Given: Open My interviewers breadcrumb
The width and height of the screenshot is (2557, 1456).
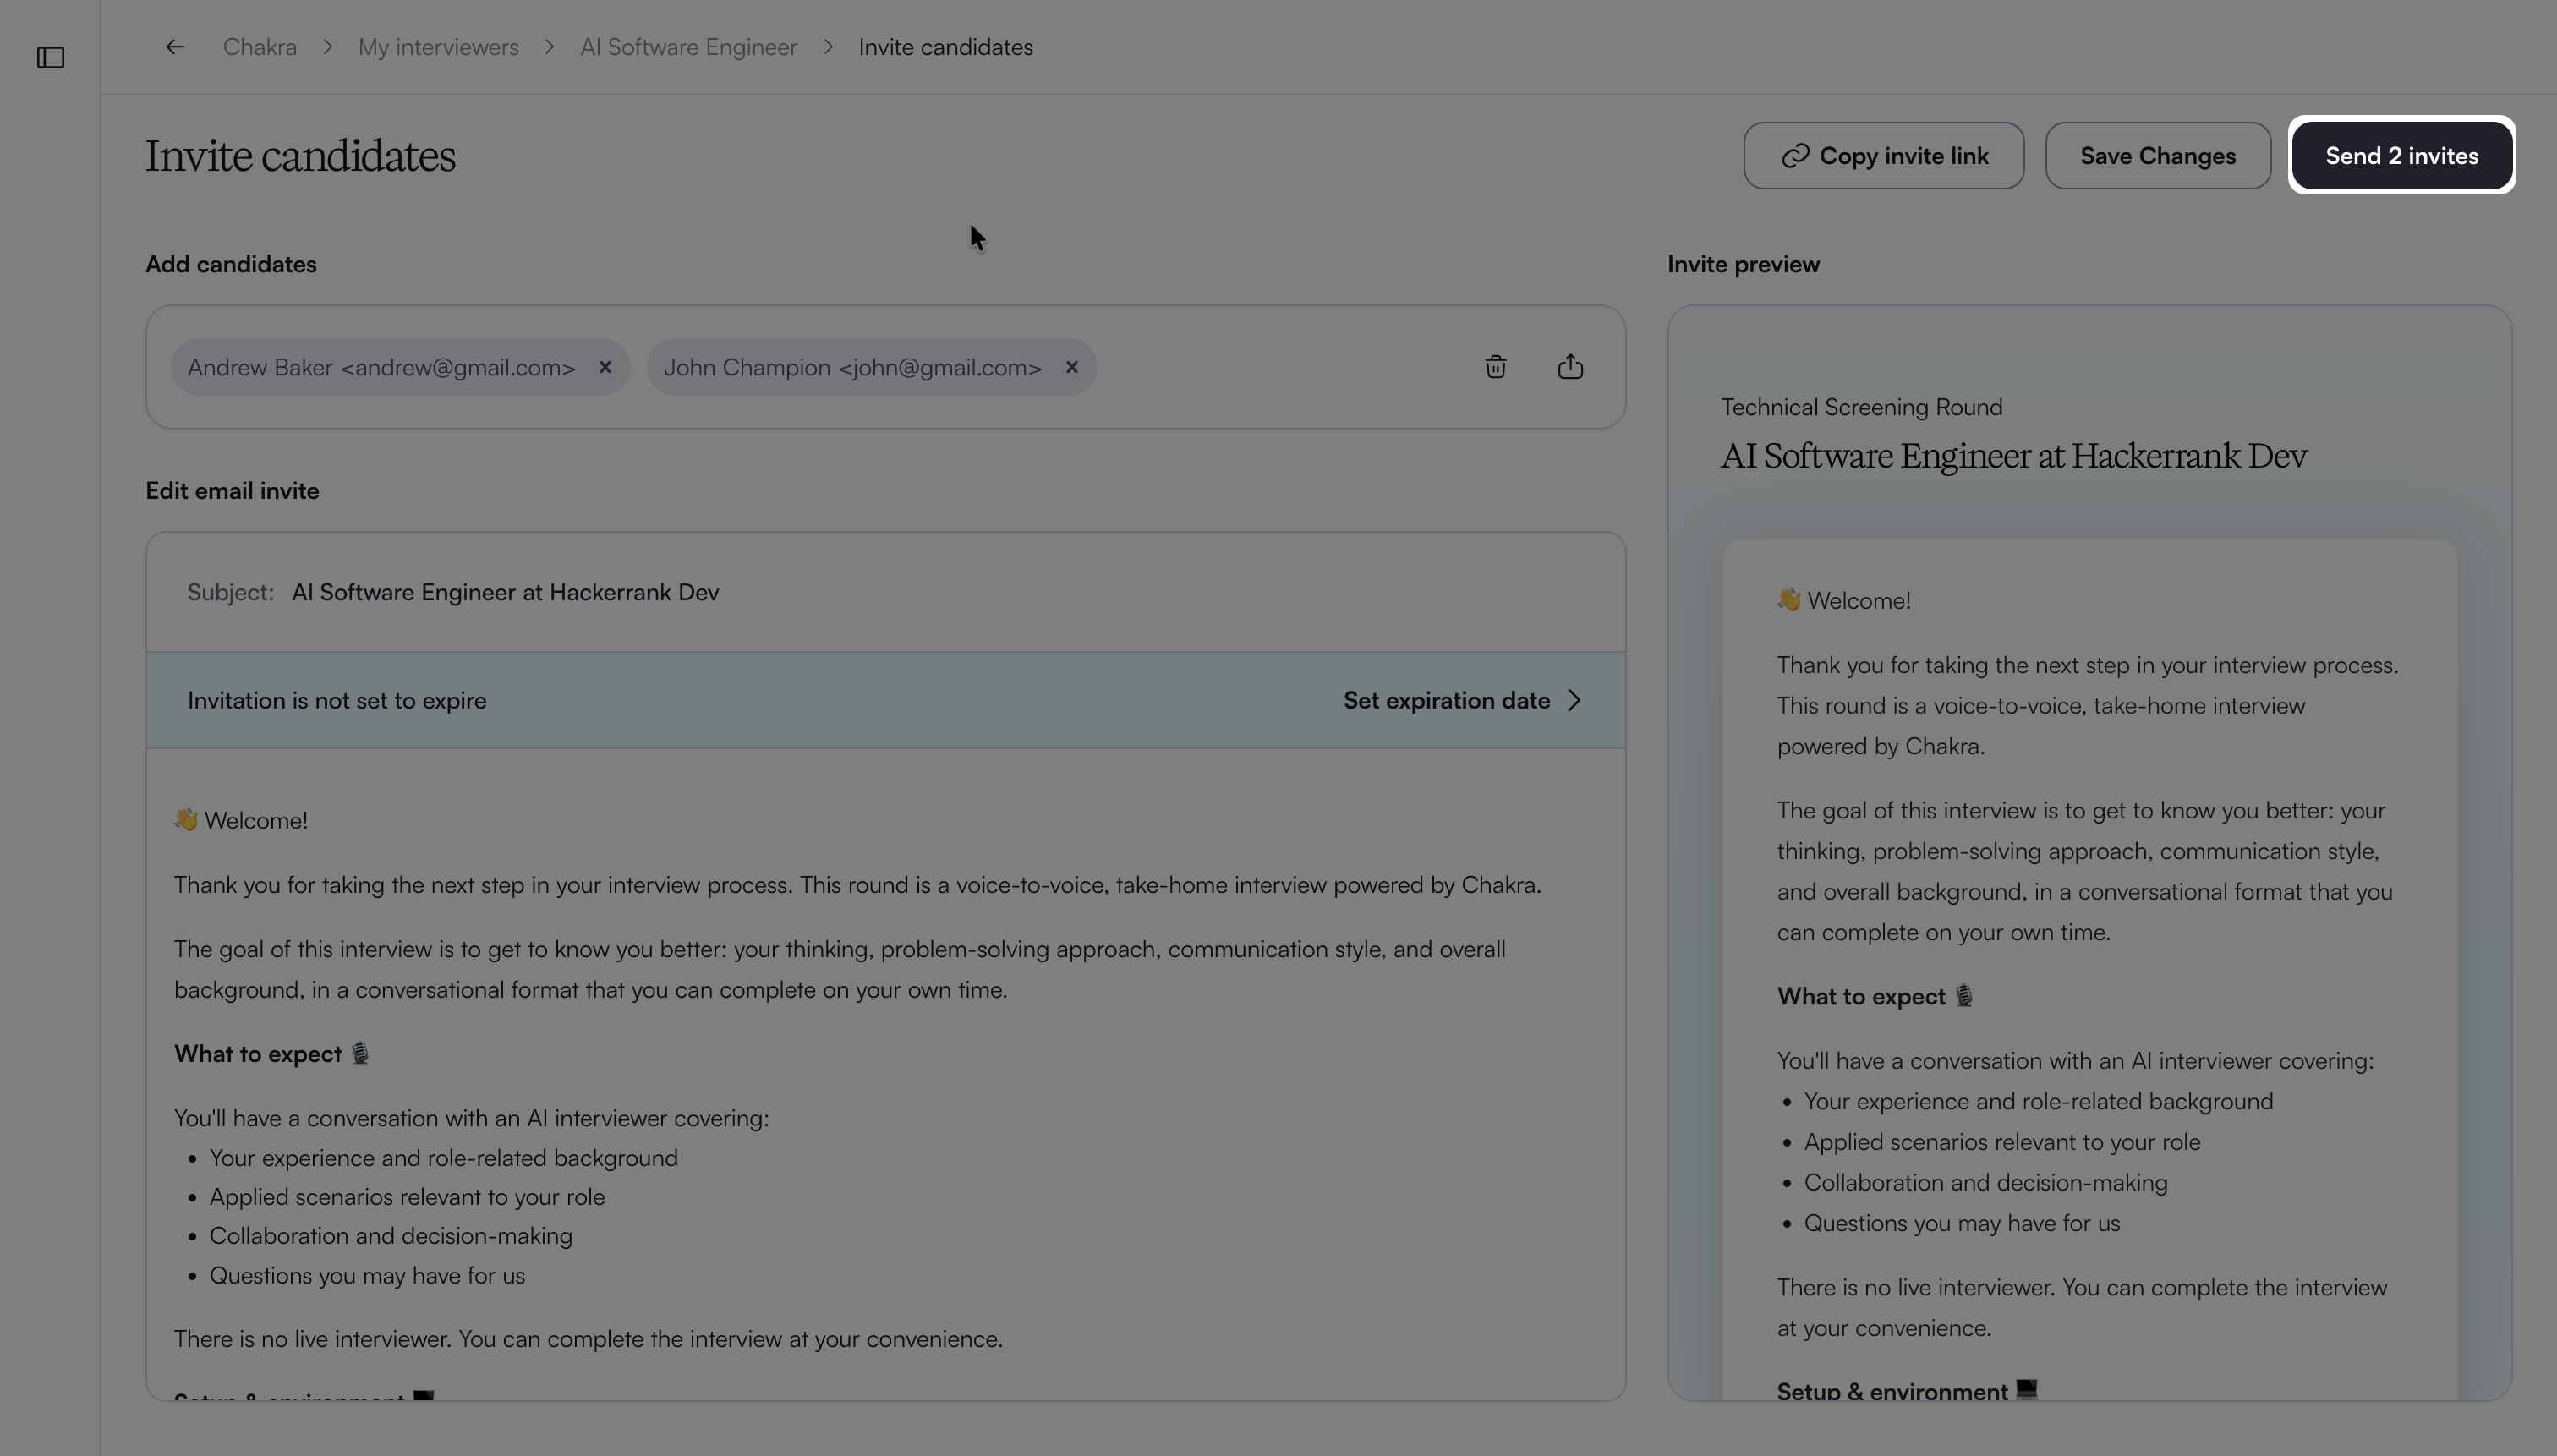Looking at the screenshot, I should click(x=438, y=47).
